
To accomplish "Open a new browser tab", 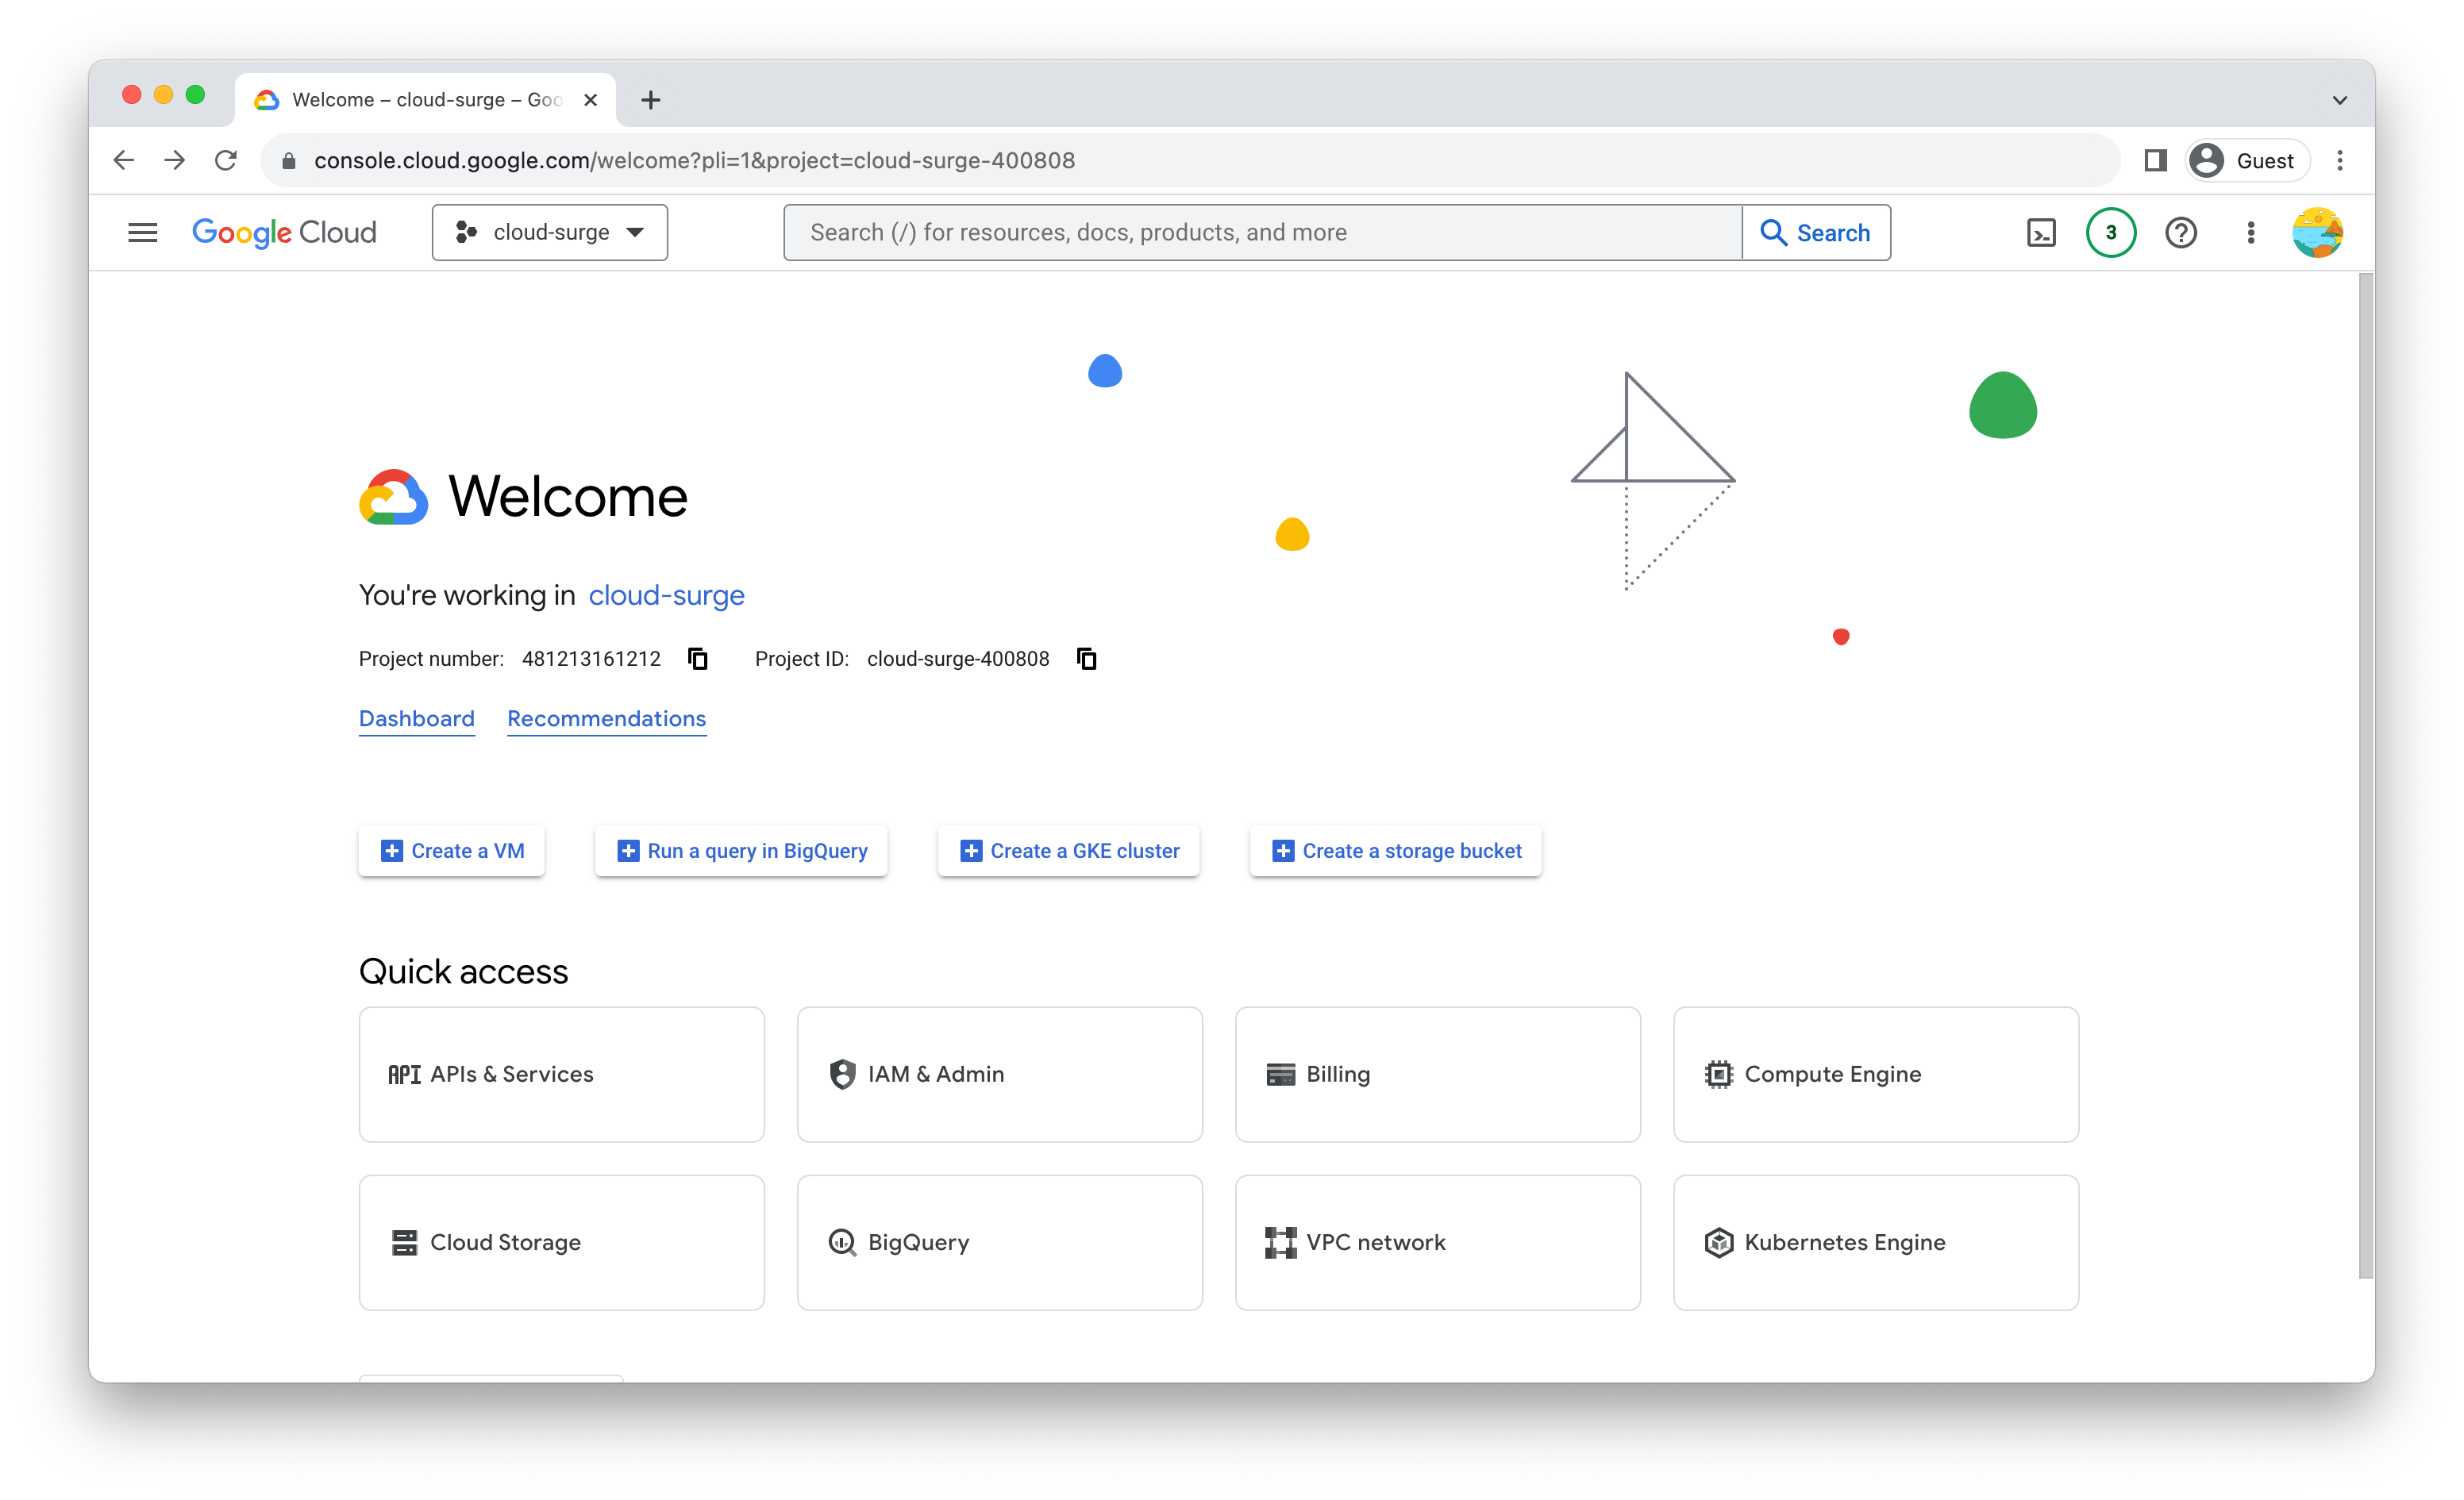I will 651,99.
